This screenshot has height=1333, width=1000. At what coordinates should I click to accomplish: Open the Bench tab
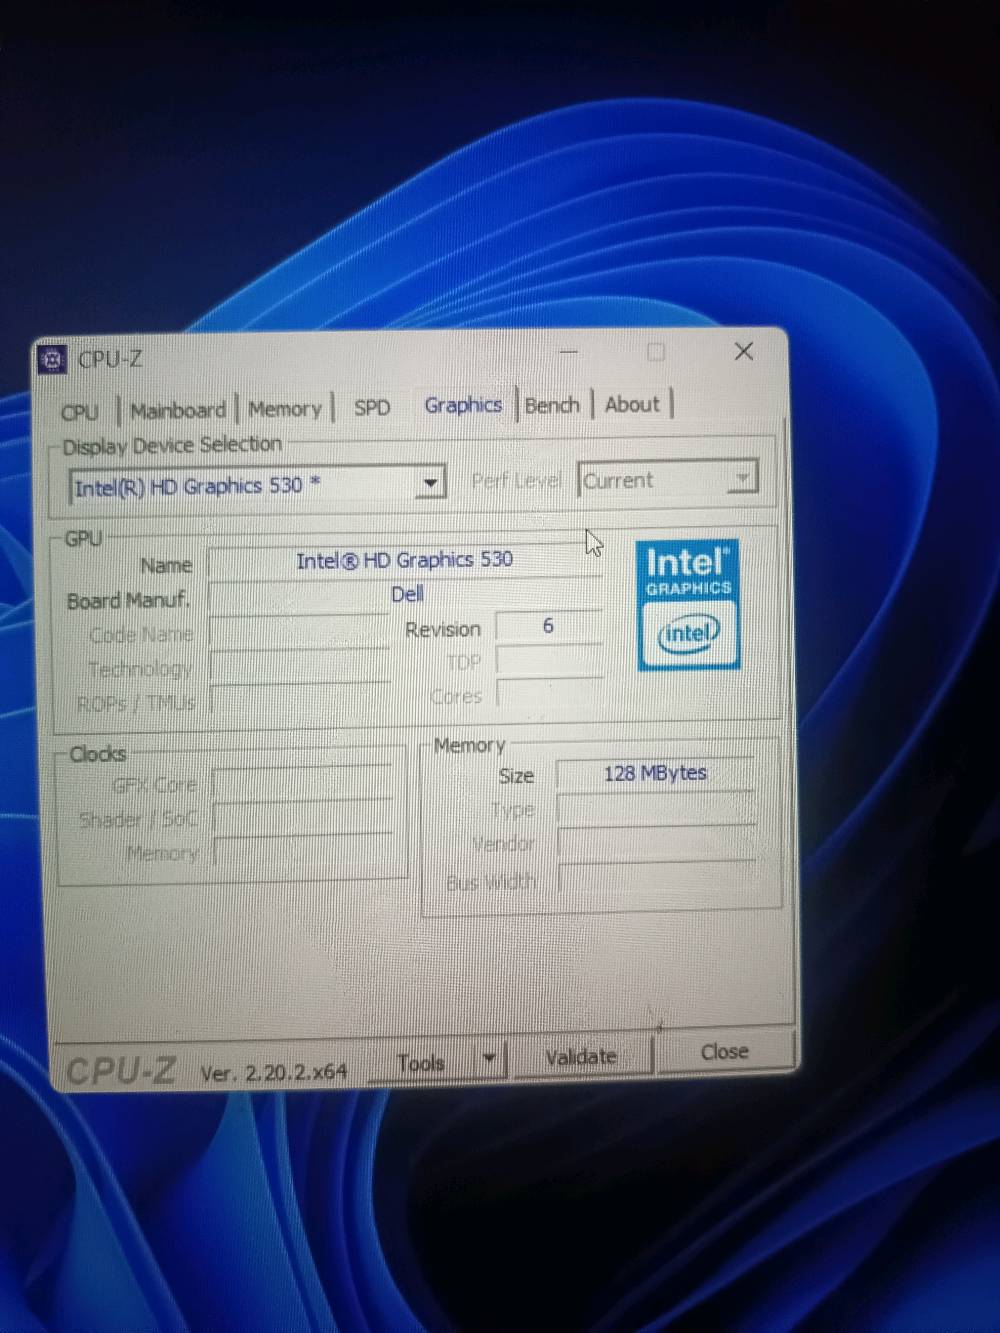pos(552,405)
